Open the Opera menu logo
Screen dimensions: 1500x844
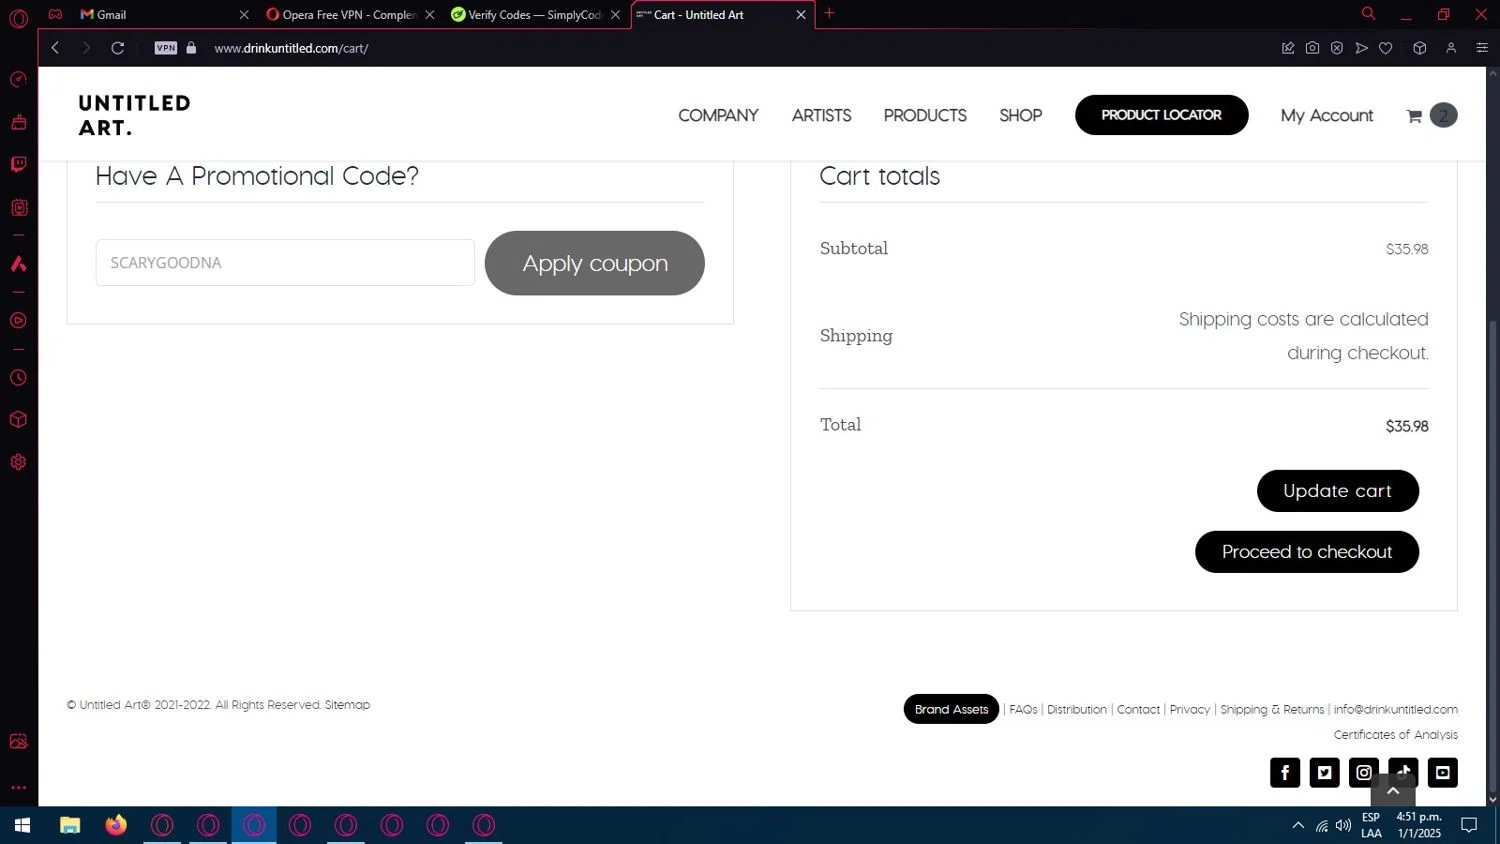pos(18,18)
